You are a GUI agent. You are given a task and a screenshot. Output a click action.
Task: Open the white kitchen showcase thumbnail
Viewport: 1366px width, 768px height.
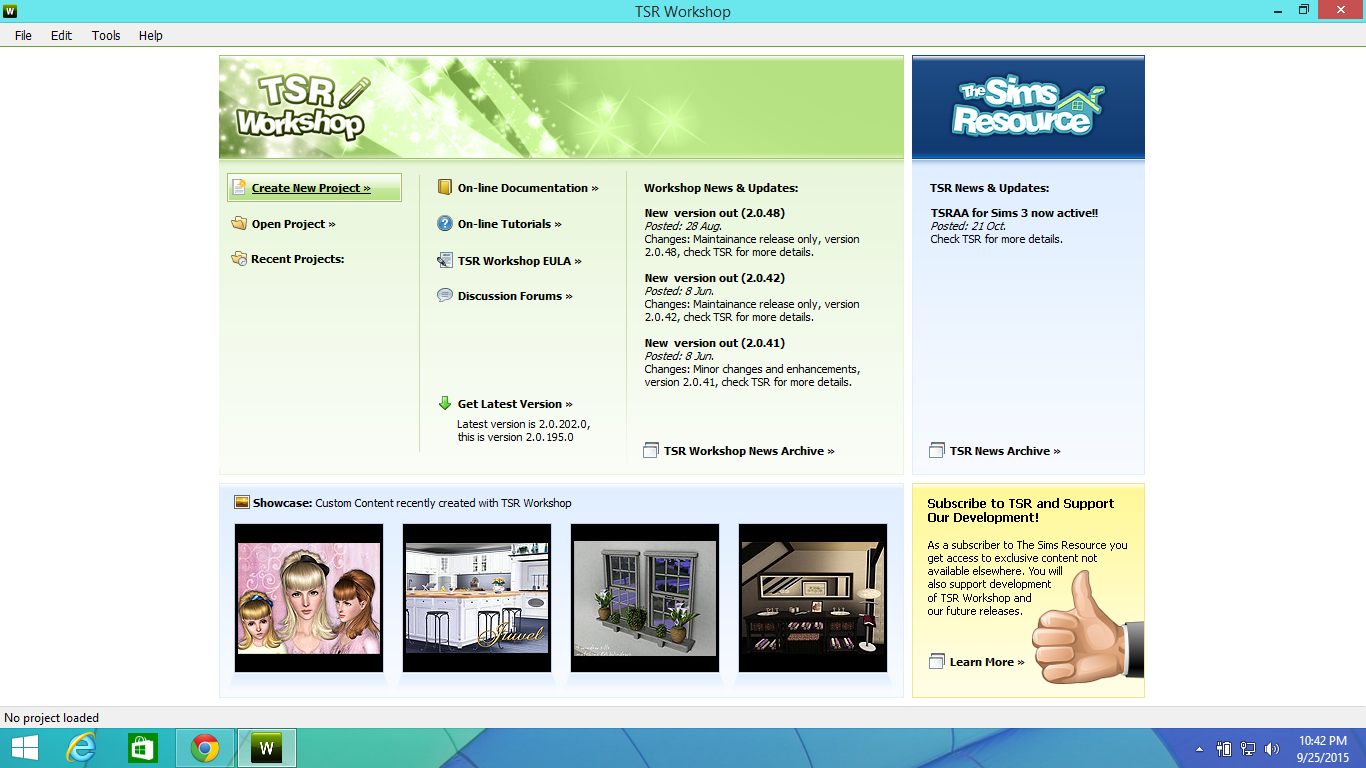[477, 598]
